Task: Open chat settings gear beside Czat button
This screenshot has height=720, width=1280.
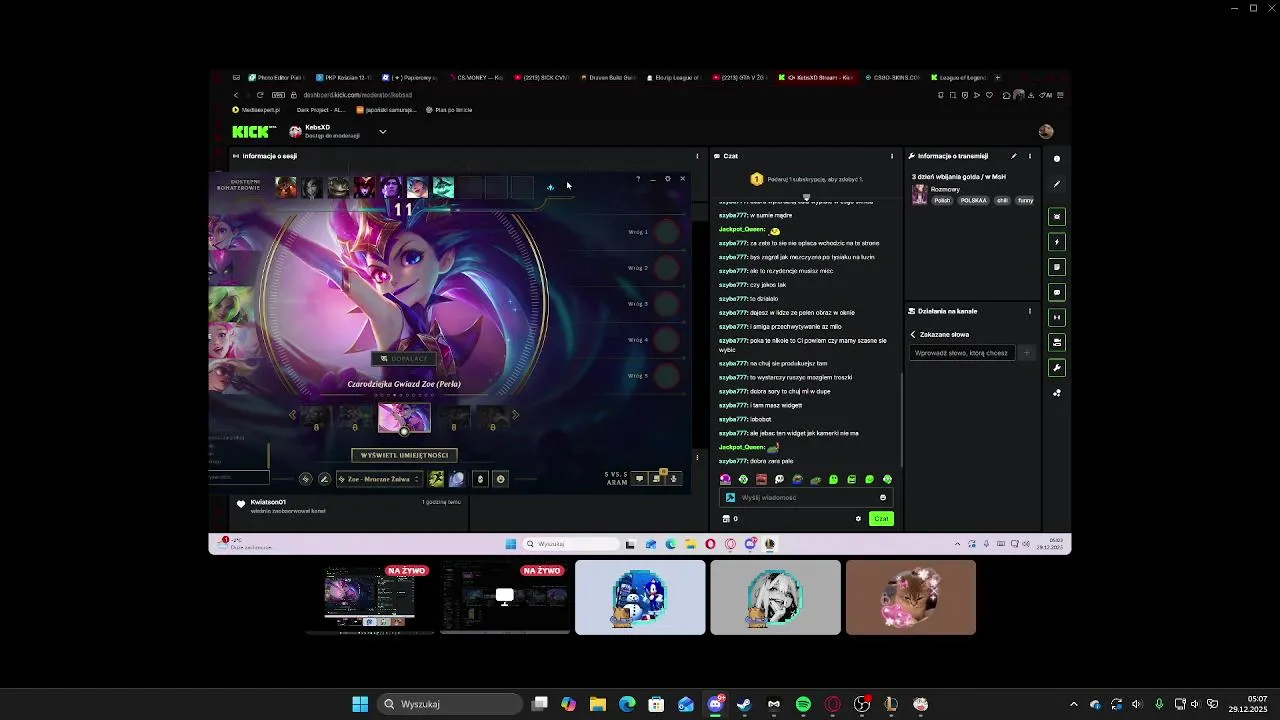Action: (858, 518)
